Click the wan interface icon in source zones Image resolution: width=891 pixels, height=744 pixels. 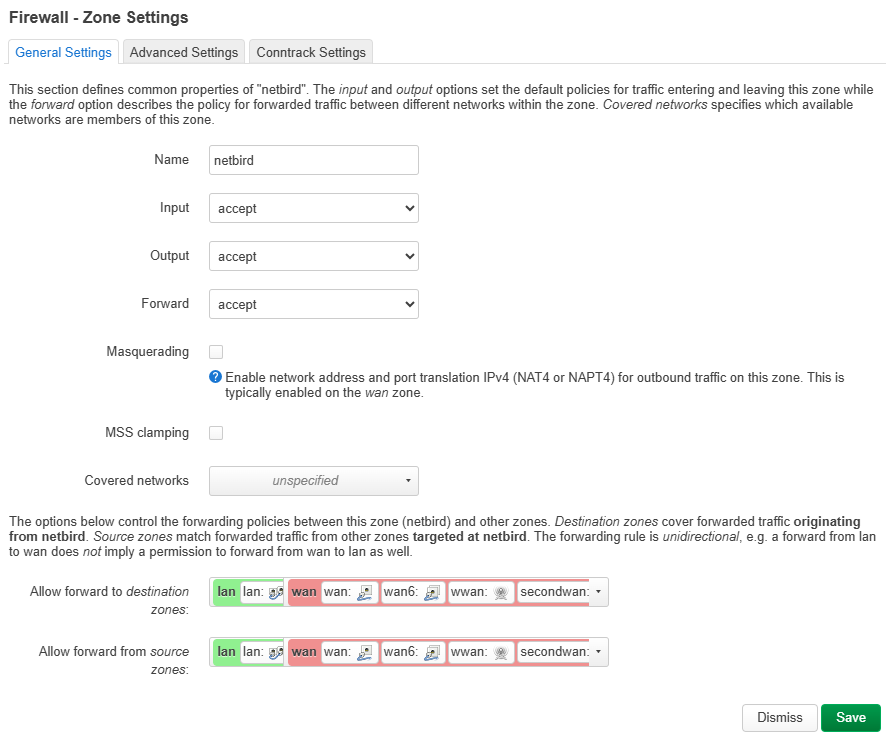(x=365, y=652)
